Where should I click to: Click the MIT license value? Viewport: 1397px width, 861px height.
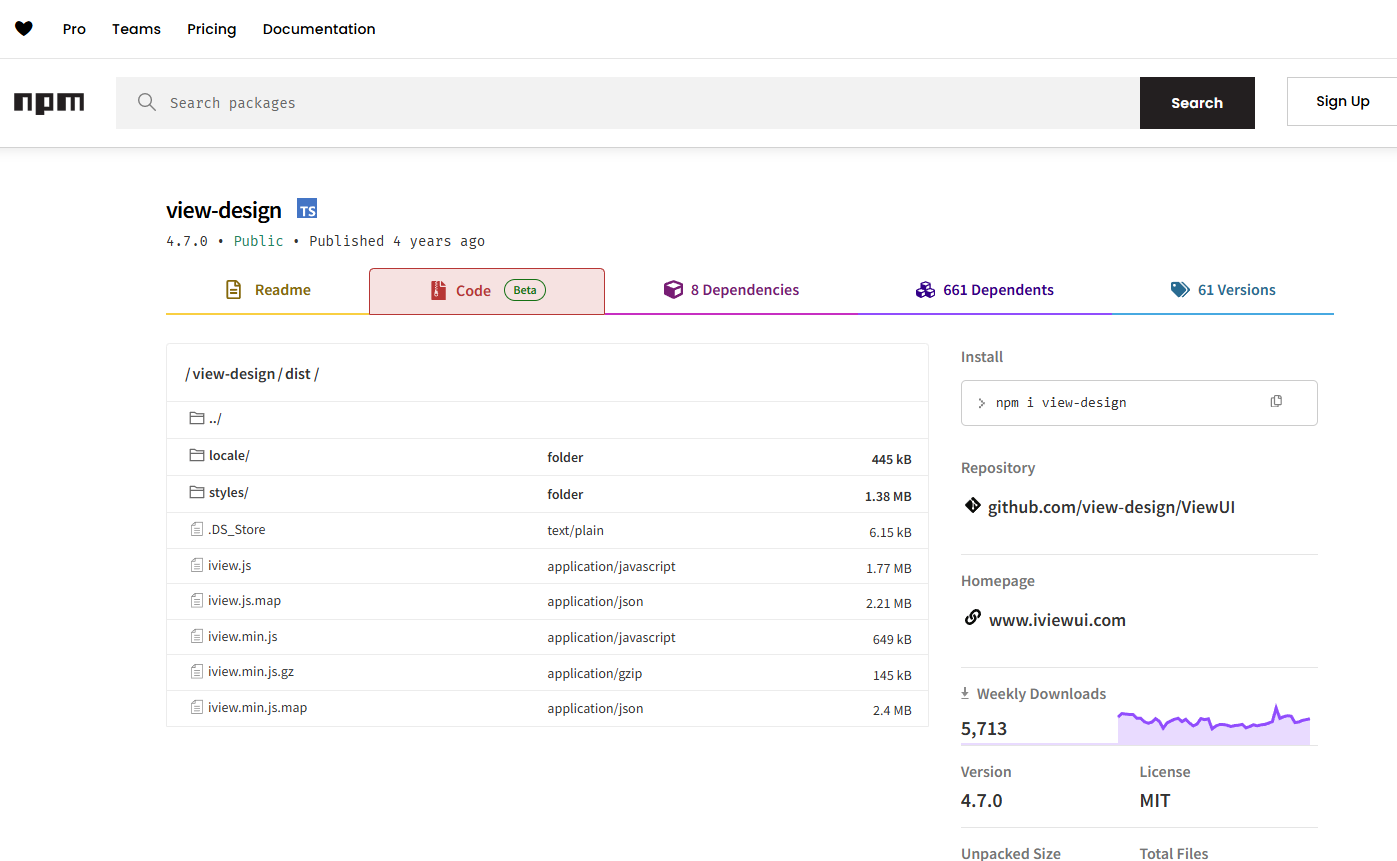(1155, 801)
